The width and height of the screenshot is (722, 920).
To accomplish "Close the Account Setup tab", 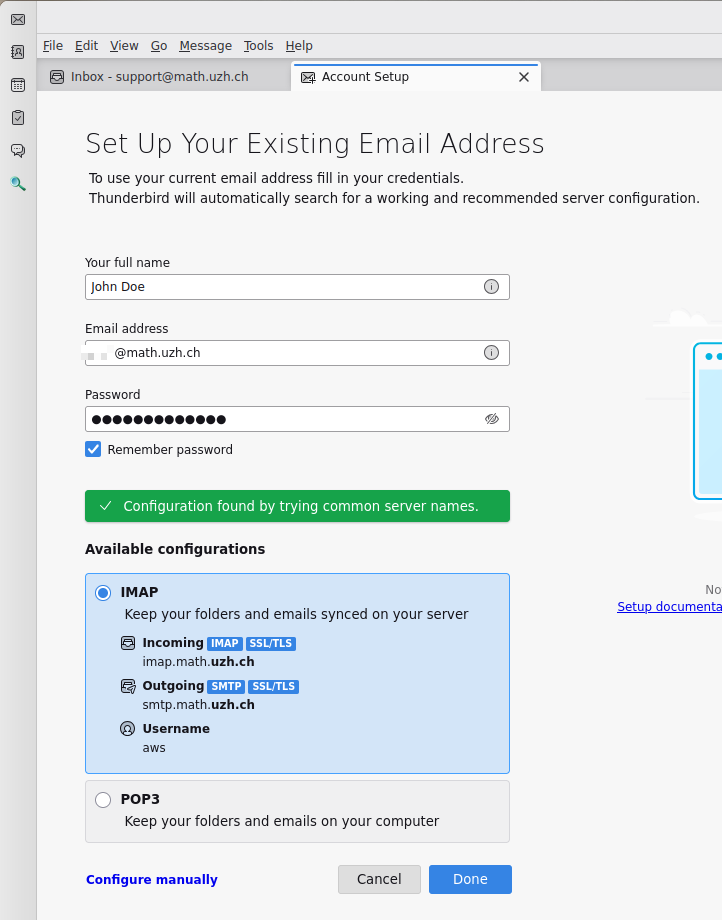I will pos(524,77).
